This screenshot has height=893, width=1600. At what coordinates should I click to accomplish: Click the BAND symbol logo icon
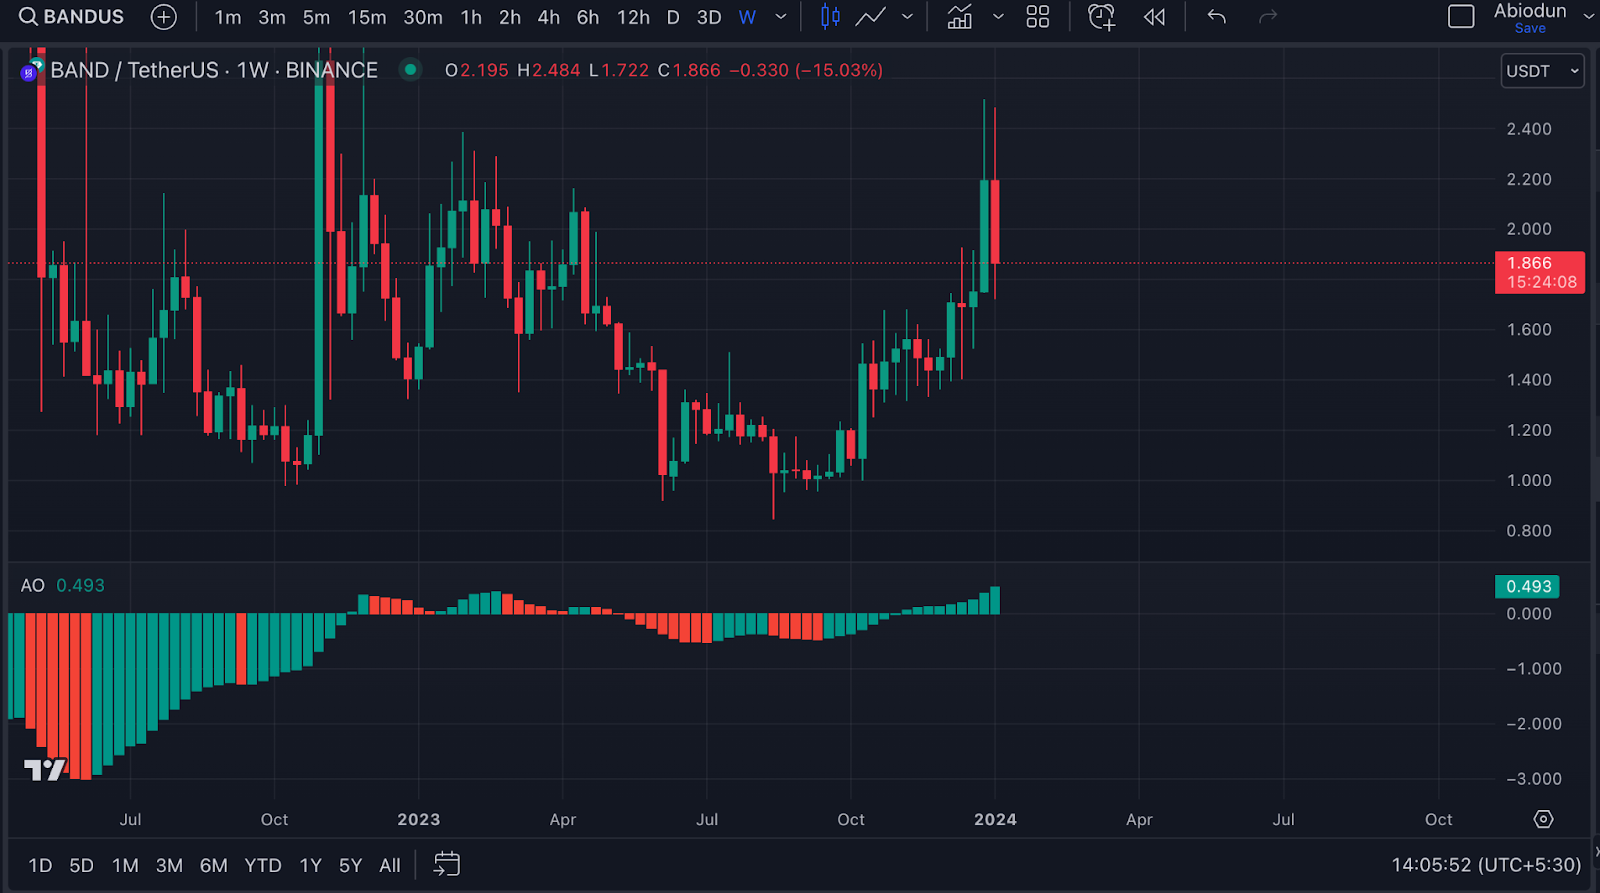[x=30, y=71]
